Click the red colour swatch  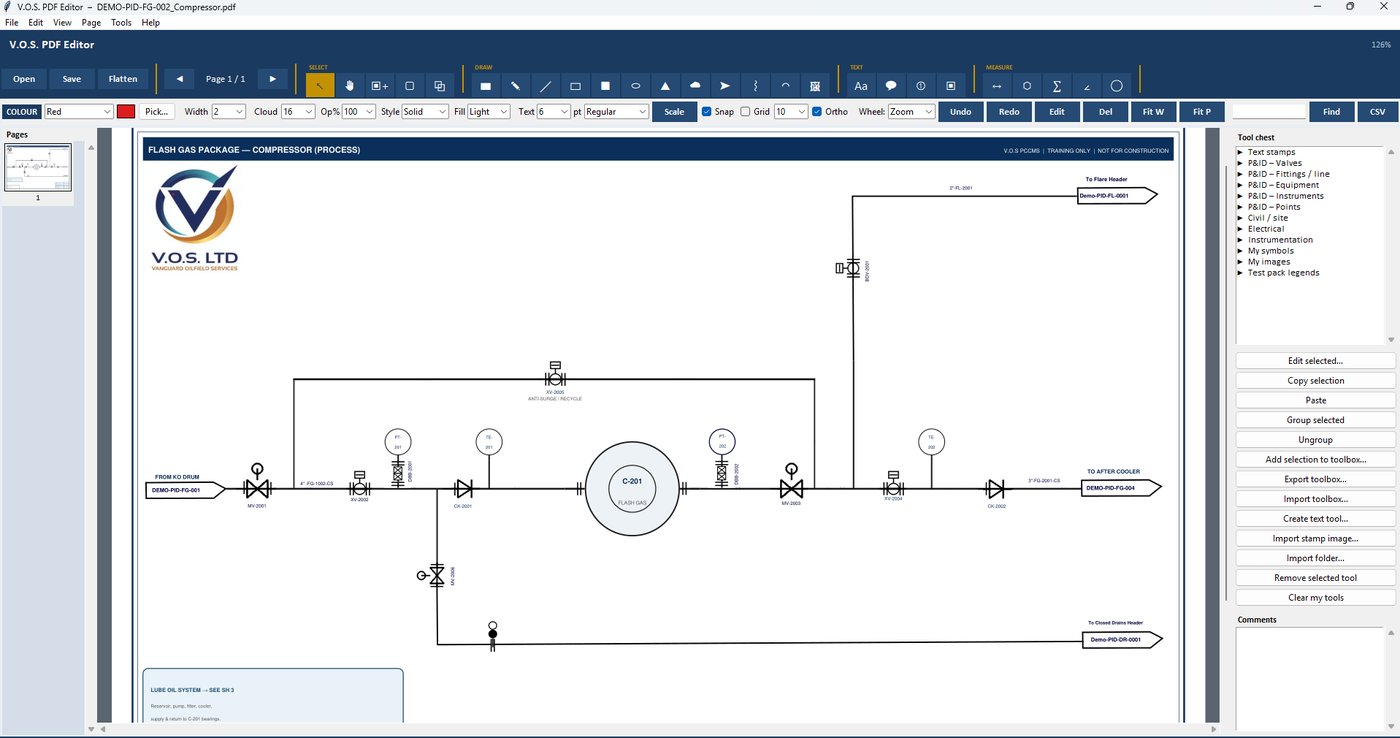pos(126,112)
